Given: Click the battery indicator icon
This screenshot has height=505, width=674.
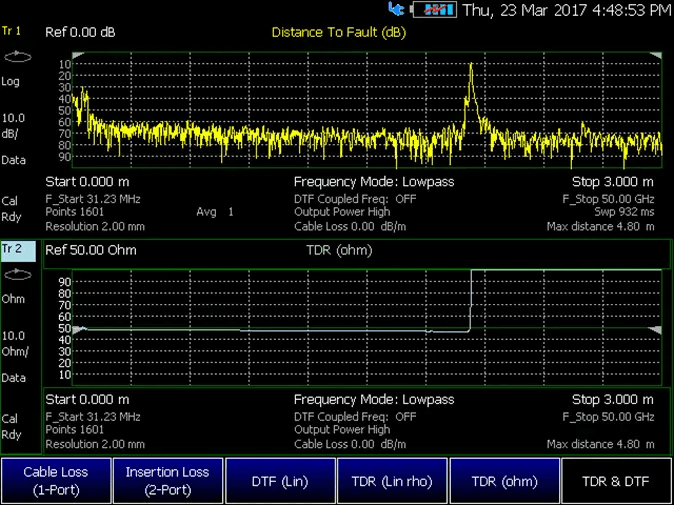Looking at the screenshot, I should (434, 10).
